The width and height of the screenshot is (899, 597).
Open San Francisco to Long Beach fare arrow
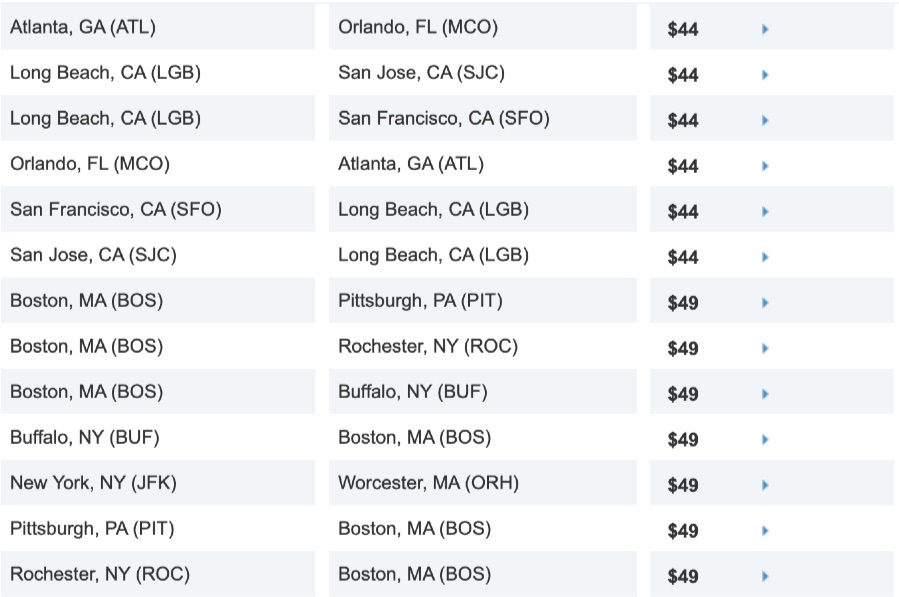(x=765, y=212)
